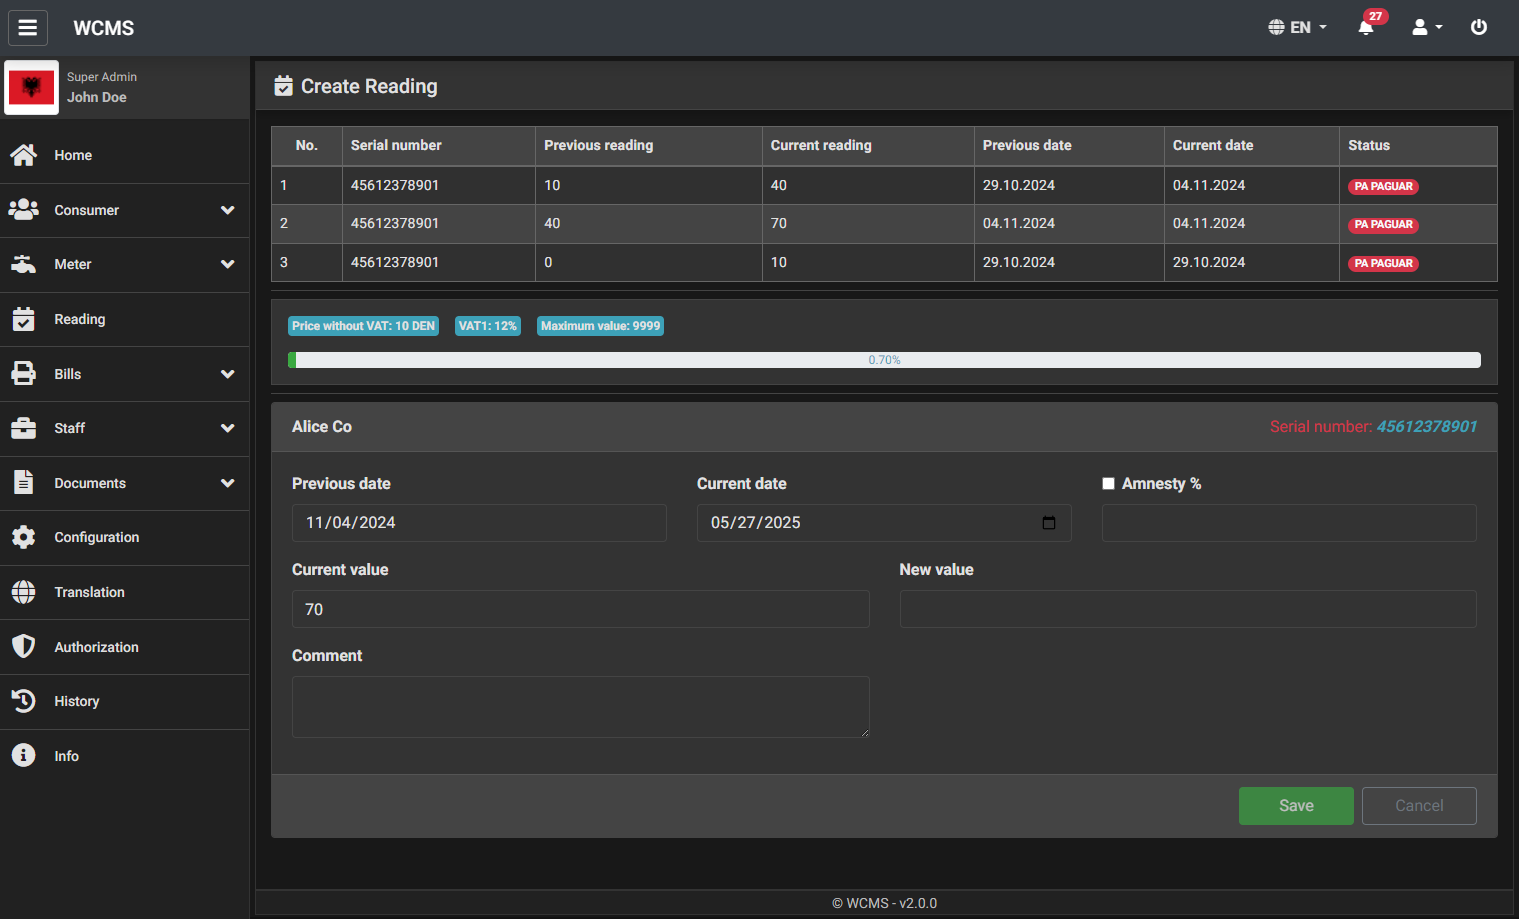Click the History clock icon

(24, 701)
